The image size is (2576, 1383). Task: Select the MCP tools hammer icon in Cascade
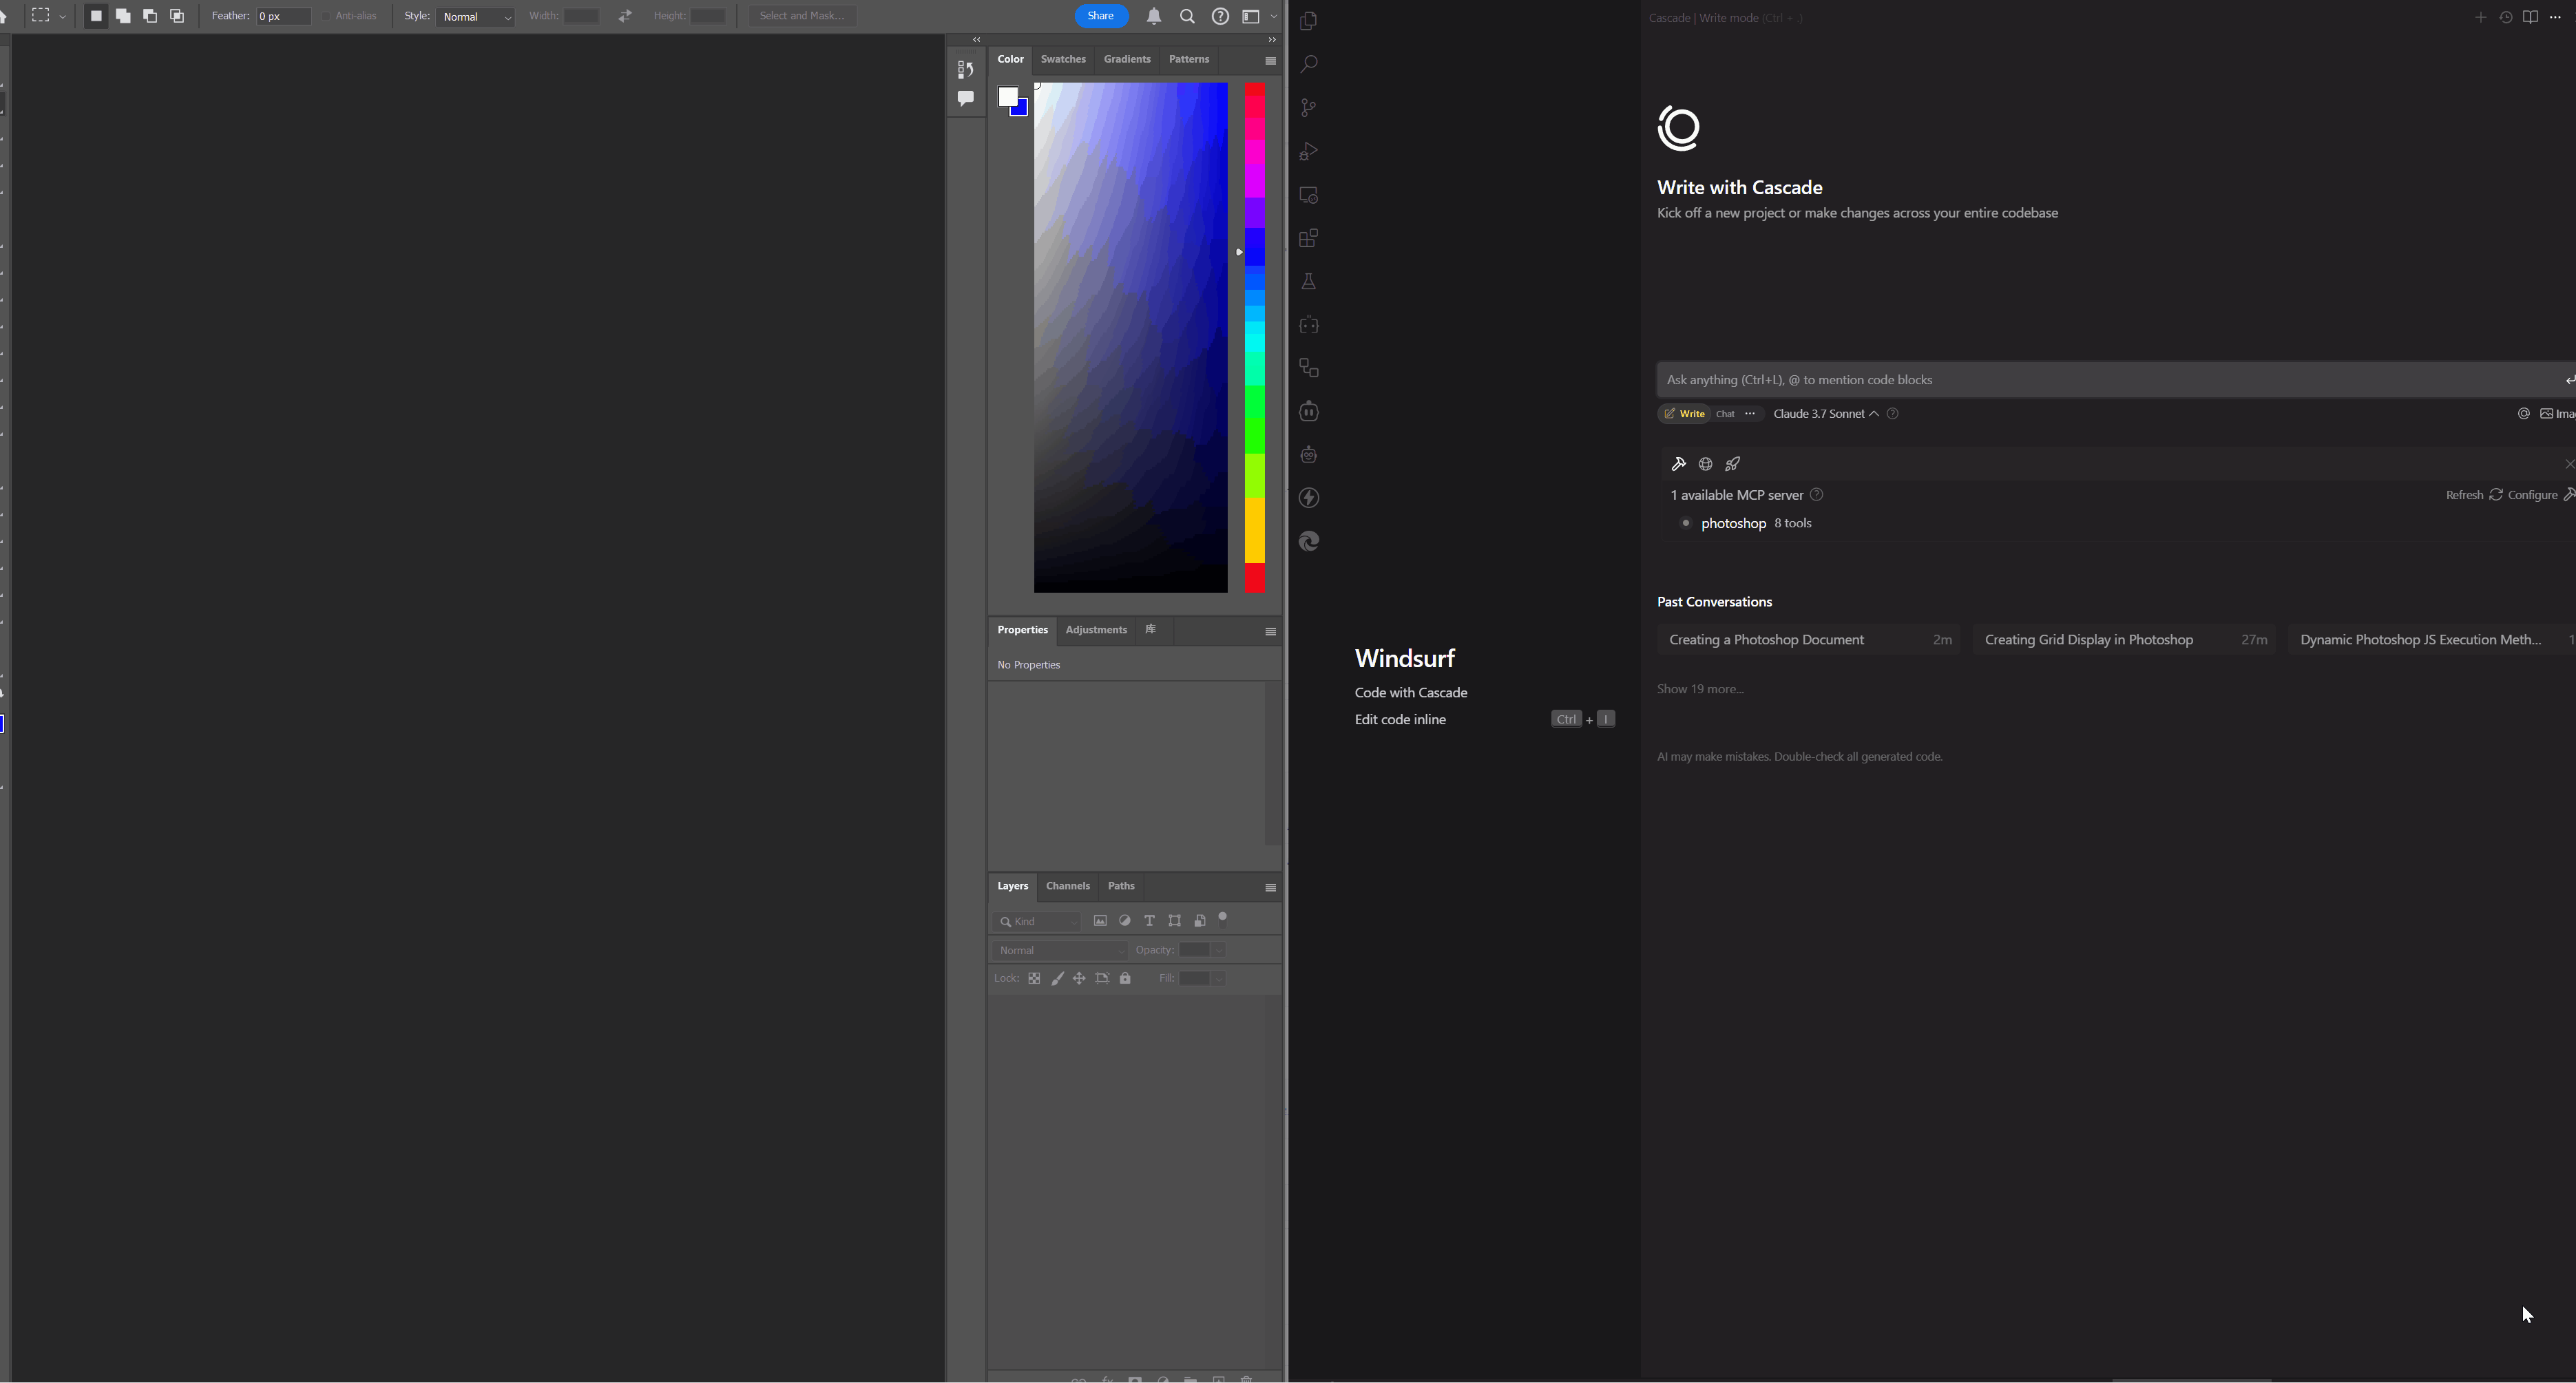pyautogui.click(x=1678, y=463)
